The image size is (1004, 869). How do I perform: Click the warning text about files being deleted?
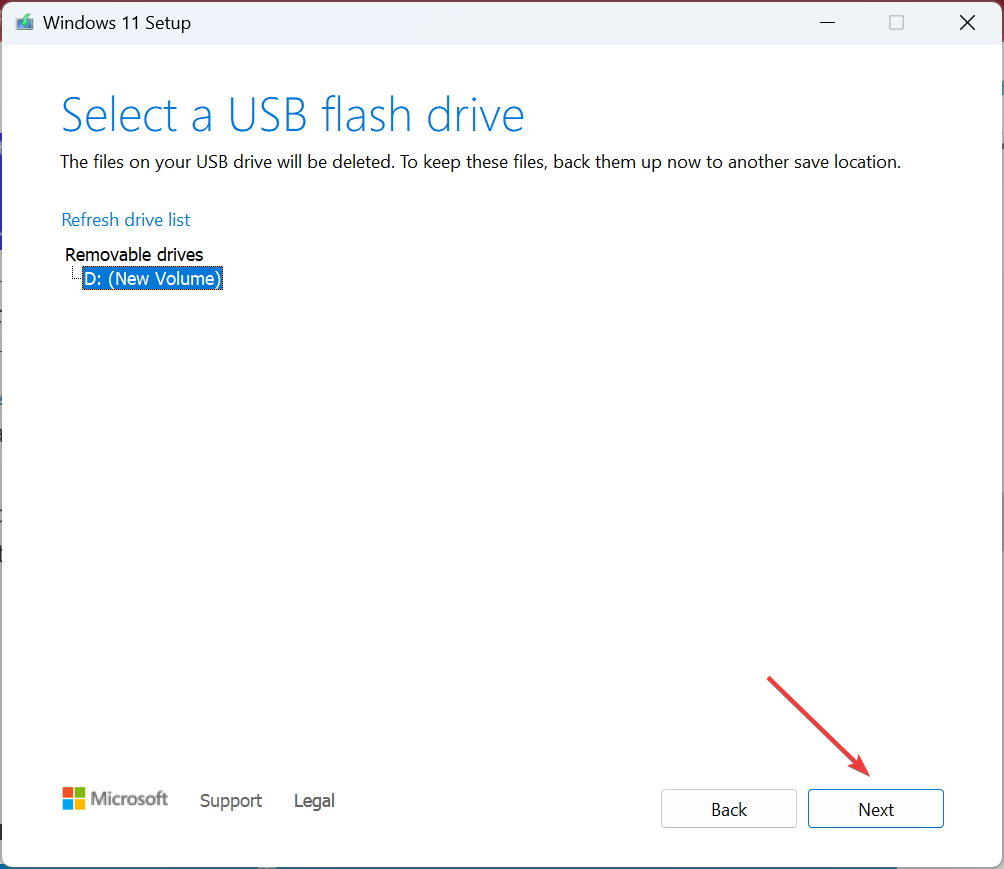[x=480, y=162]
